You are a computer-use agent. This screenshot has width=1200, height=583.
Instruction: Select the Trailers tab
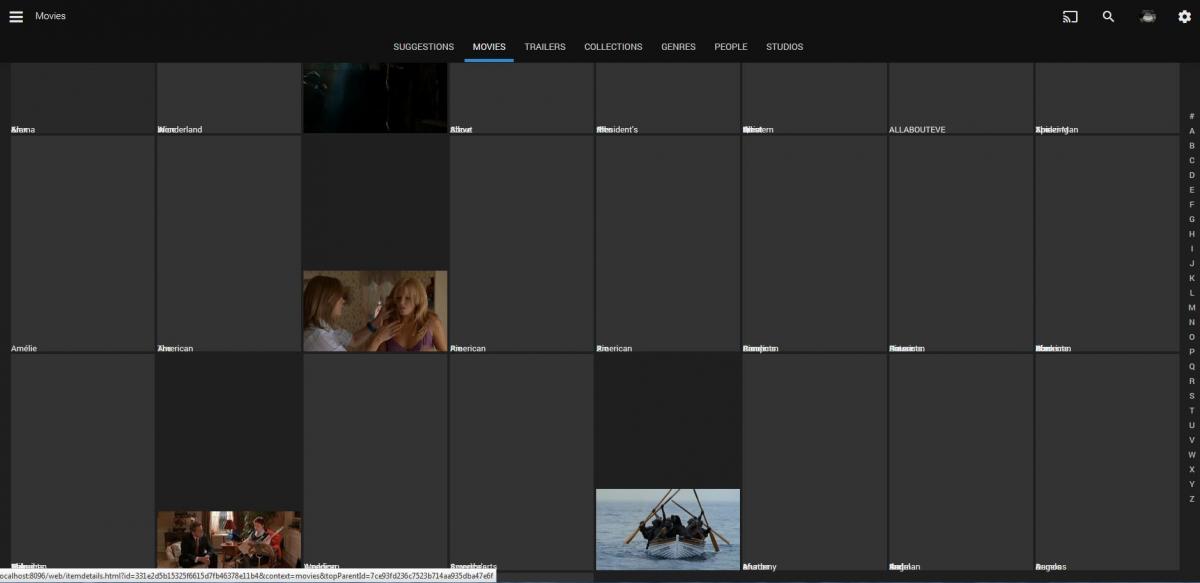click(x=544, y=47)
